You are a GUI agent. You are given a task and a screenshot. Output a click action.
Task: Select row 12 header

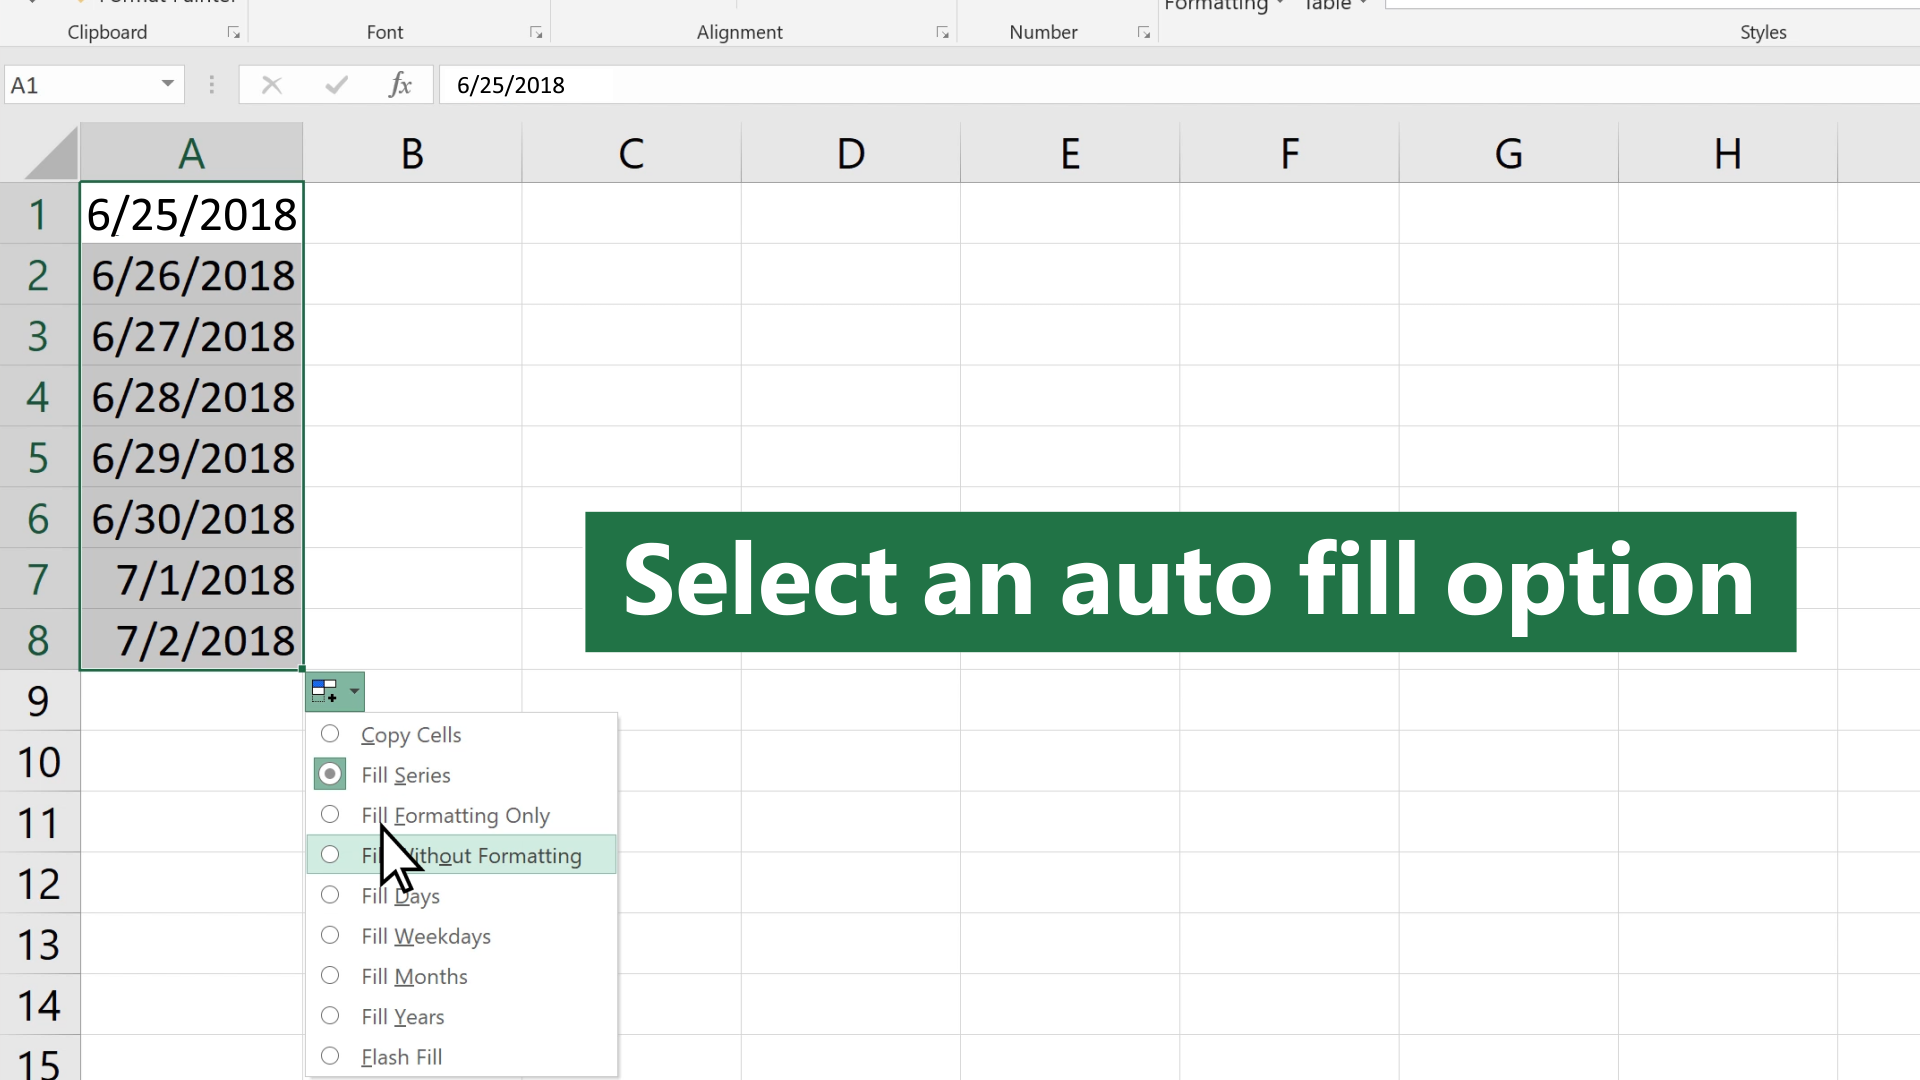tap(39, 883)
